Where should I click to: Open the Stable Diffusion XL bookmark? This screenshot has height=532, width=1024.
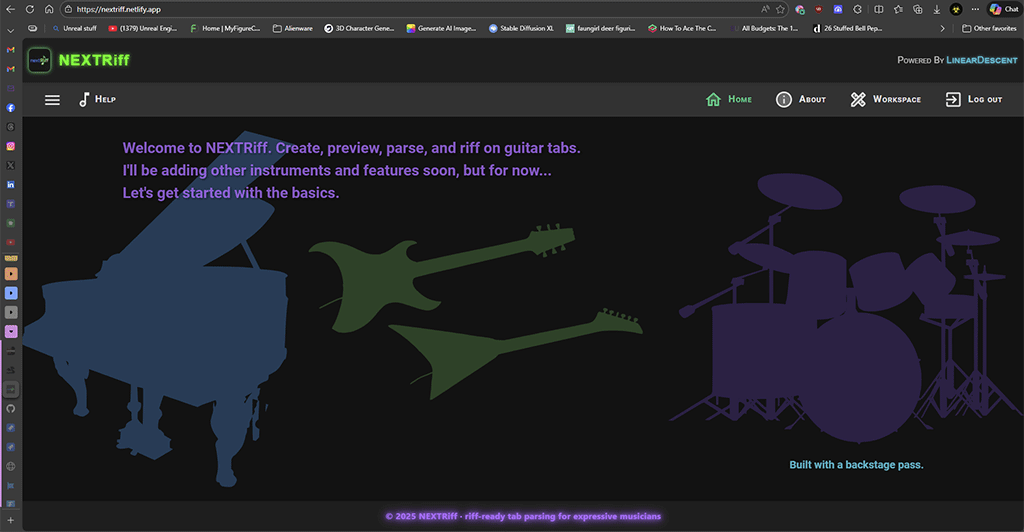521,29
